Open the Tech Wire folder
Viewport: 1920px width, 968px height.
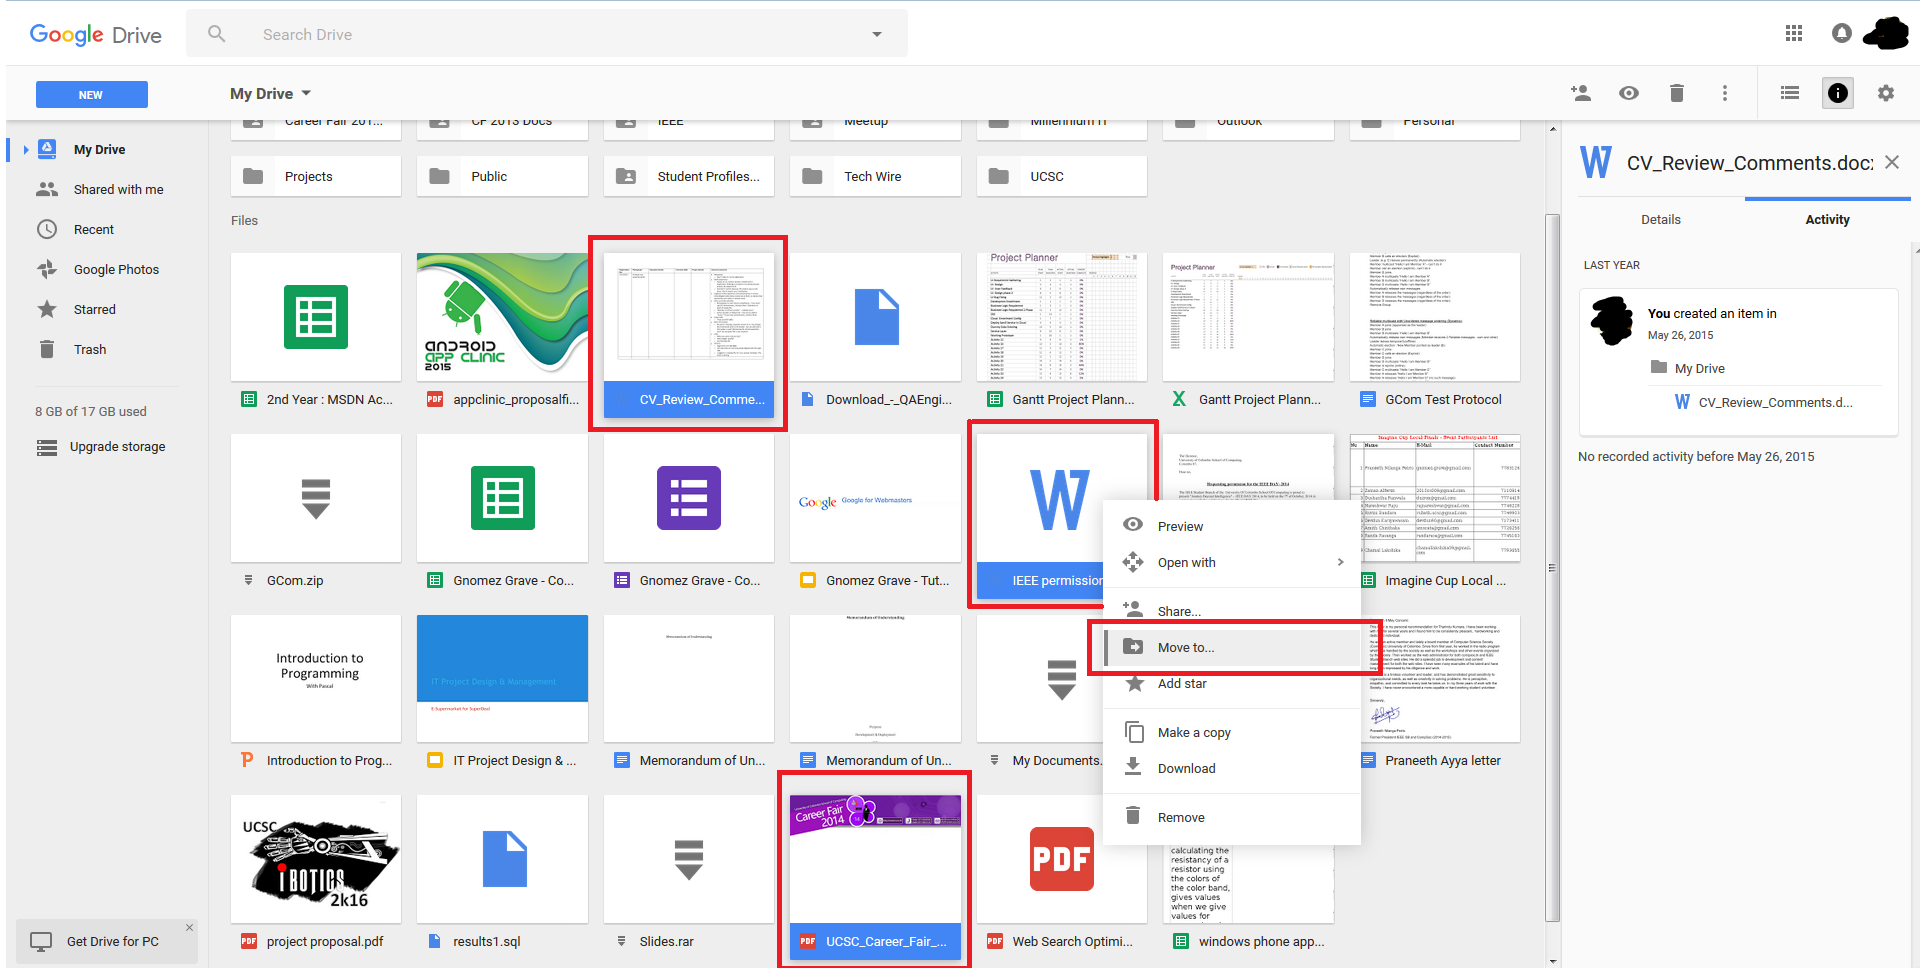(x=875, y=176)
